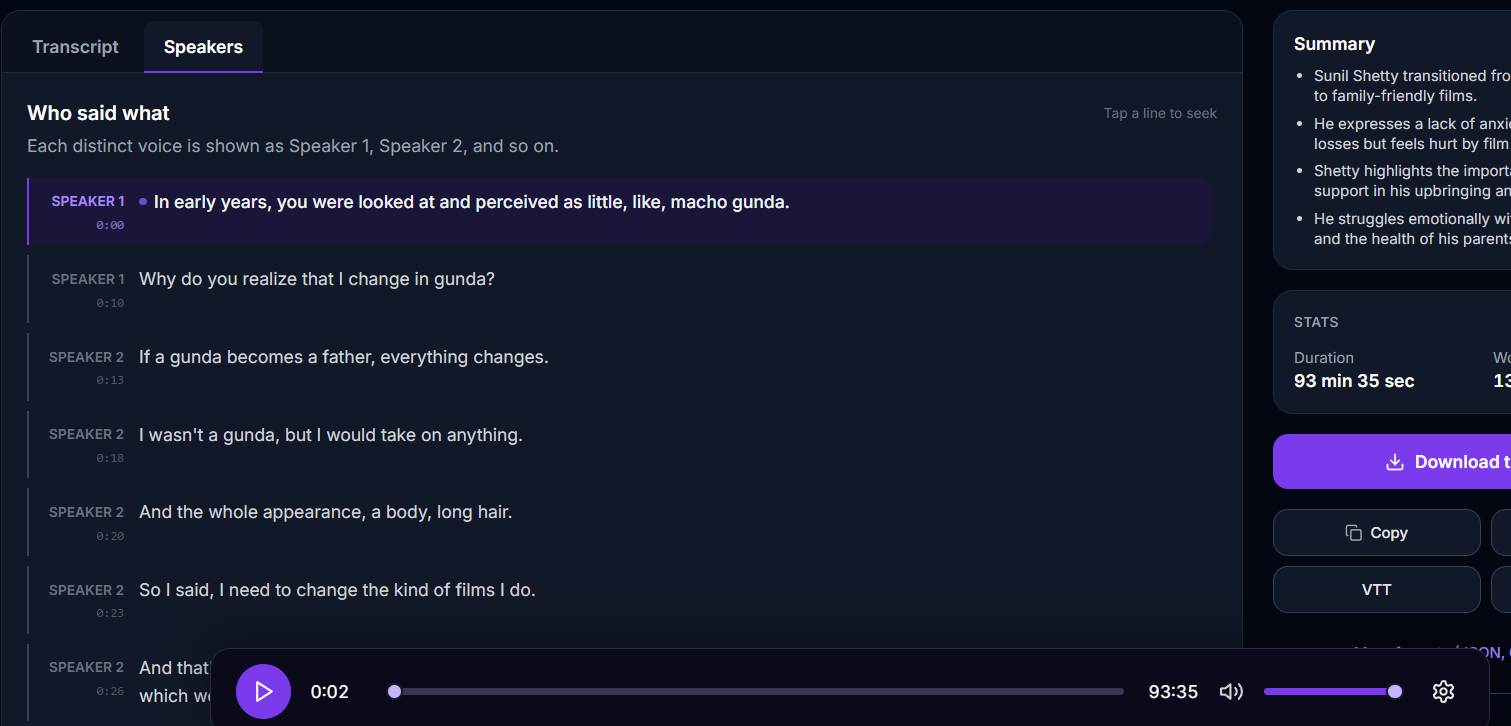Screen dimensions: 1511x726
Task: Export transcript as VTT
Action: (1376, 590)
